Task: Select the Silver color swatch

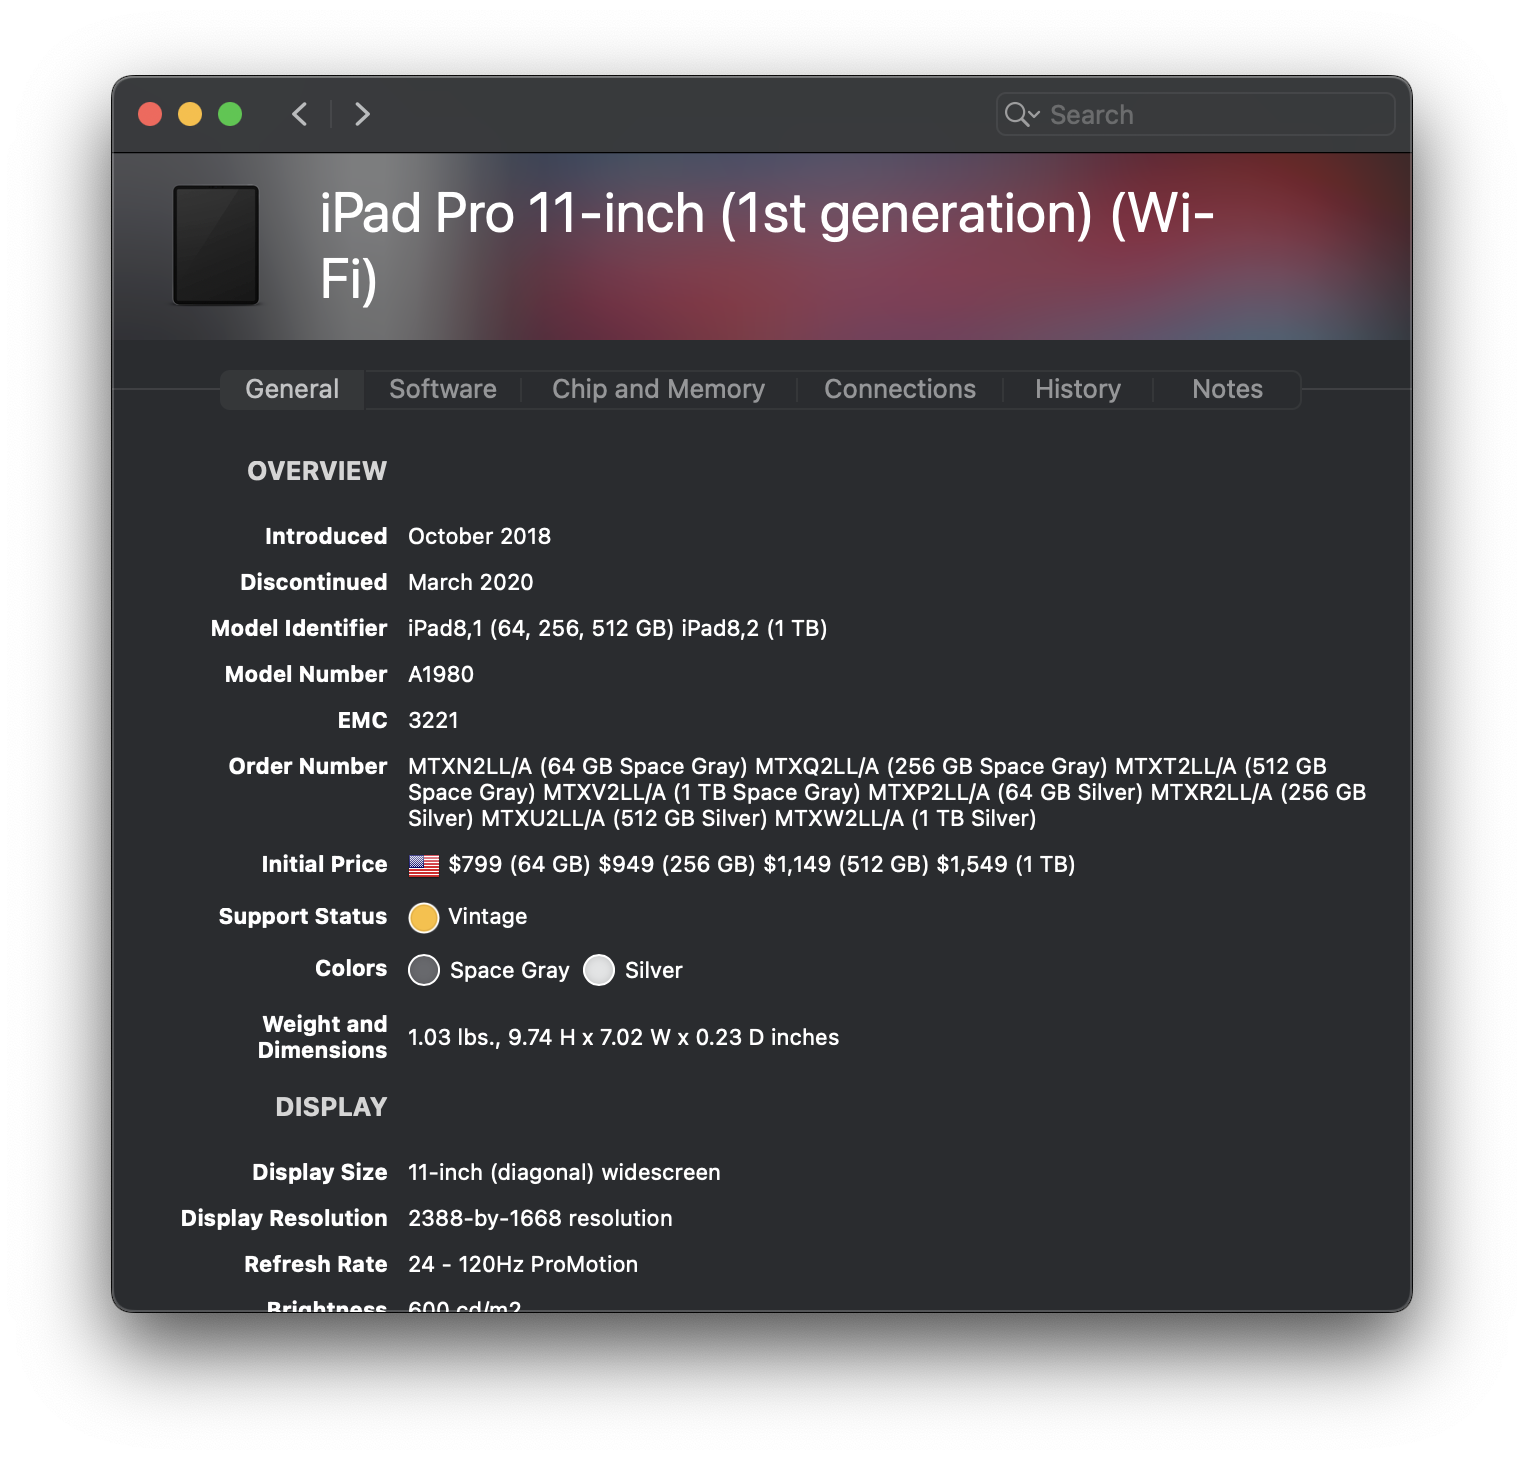Action: (x=599, y=970)
